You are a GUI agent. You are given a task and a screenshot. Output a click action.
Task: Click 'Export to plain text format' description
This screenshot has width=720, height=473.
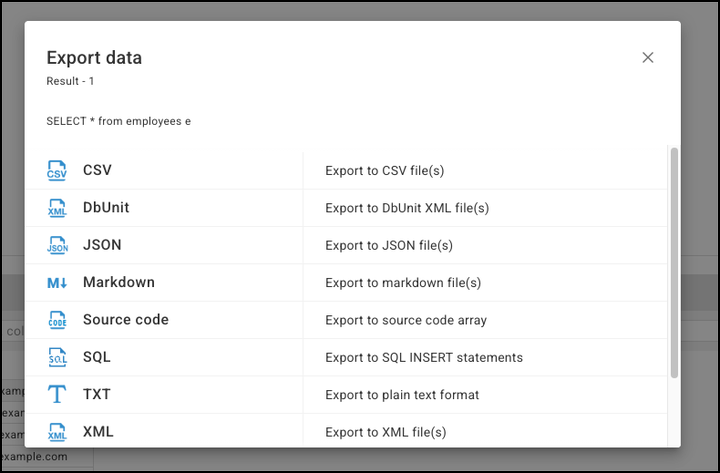[x=402, y=395]
